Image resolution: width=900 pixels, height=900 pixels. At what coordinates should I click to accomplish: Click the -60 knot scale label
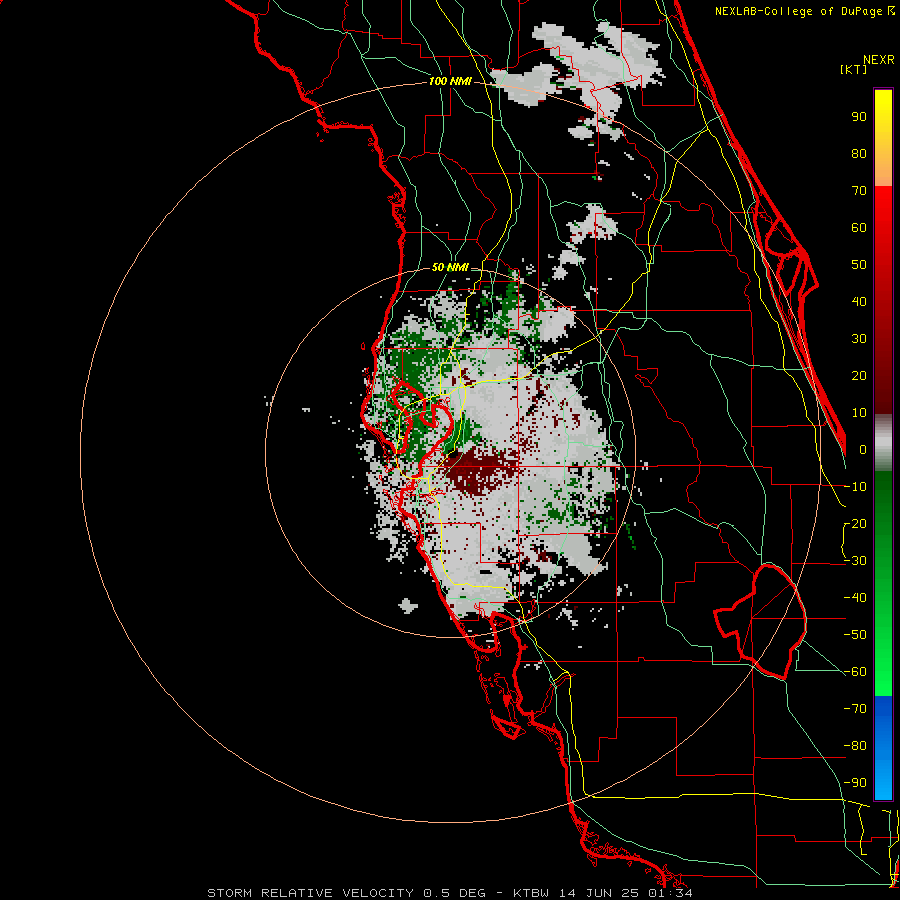click(x=855, y=672)
